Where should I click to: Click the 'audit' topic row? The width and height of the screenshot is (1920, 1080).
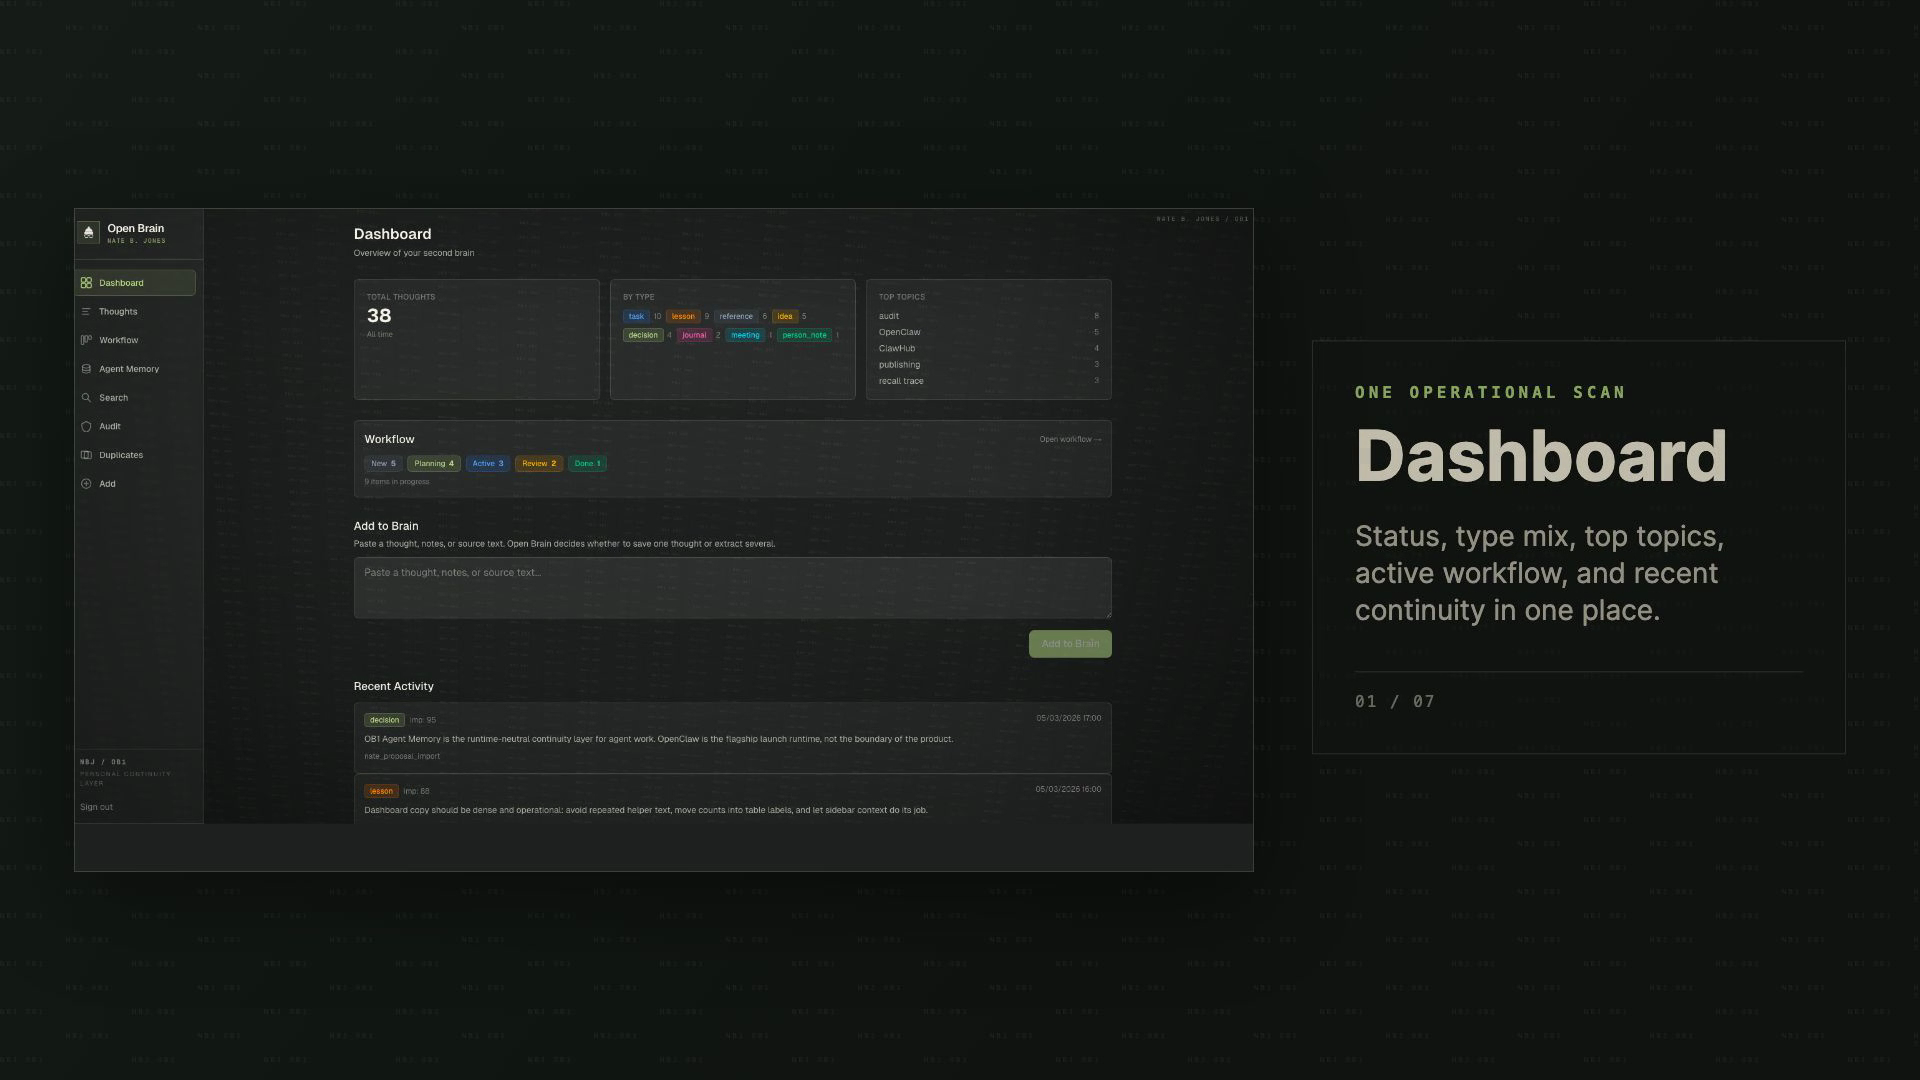[x=988, y=316]
